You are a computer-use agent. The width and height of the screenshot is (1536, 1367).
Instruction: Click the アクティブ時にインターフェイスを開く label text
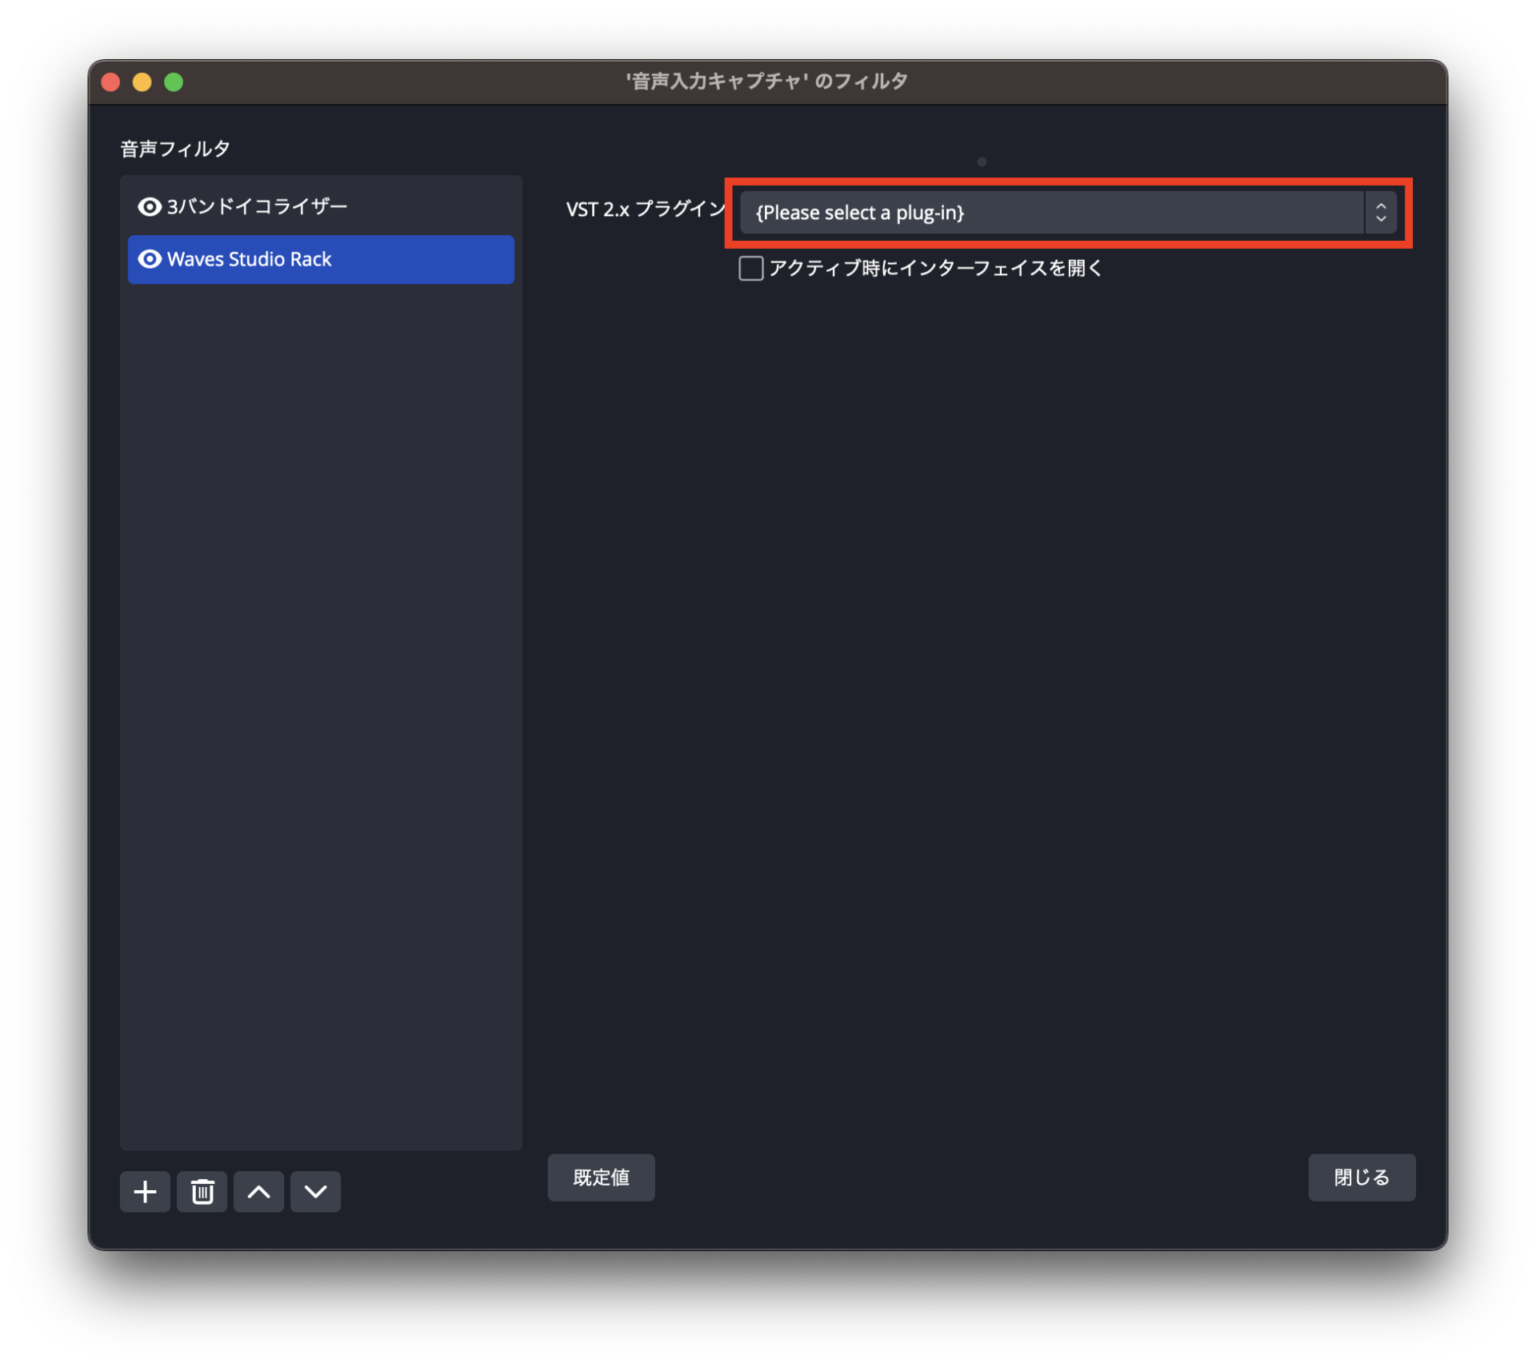(x=935, y=268)
